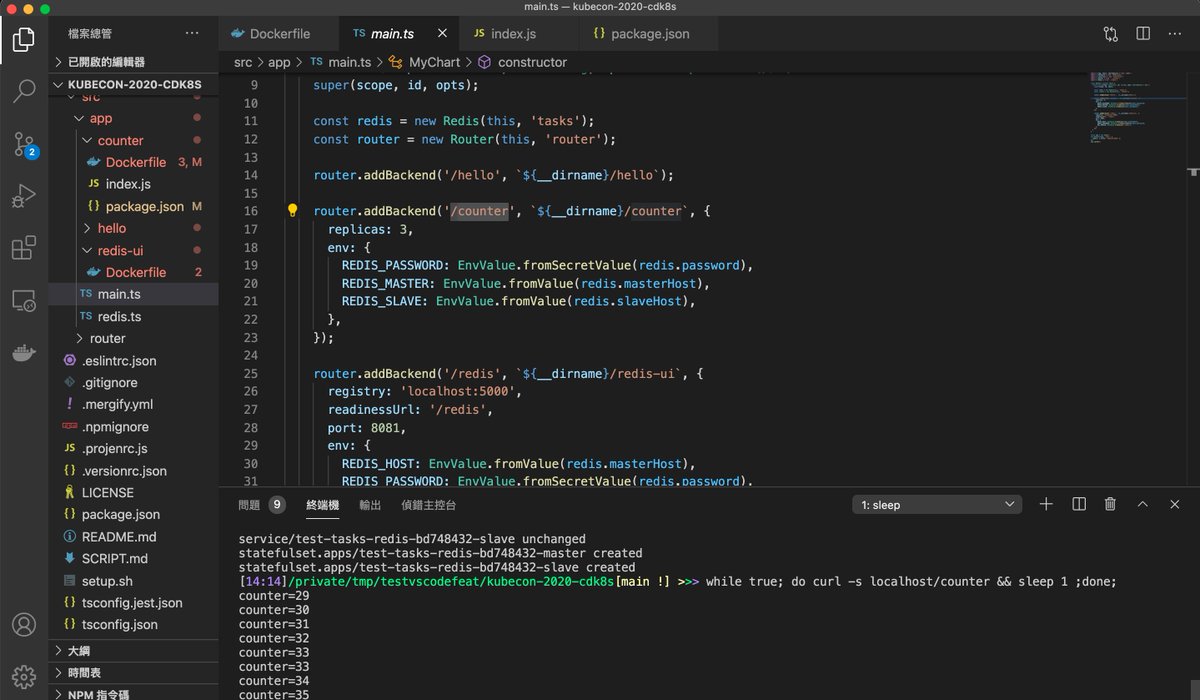The image size is (1200, 700).
Task: Click the highlighted '/counter' string on line 16
Action: click(x=479, y=211)
